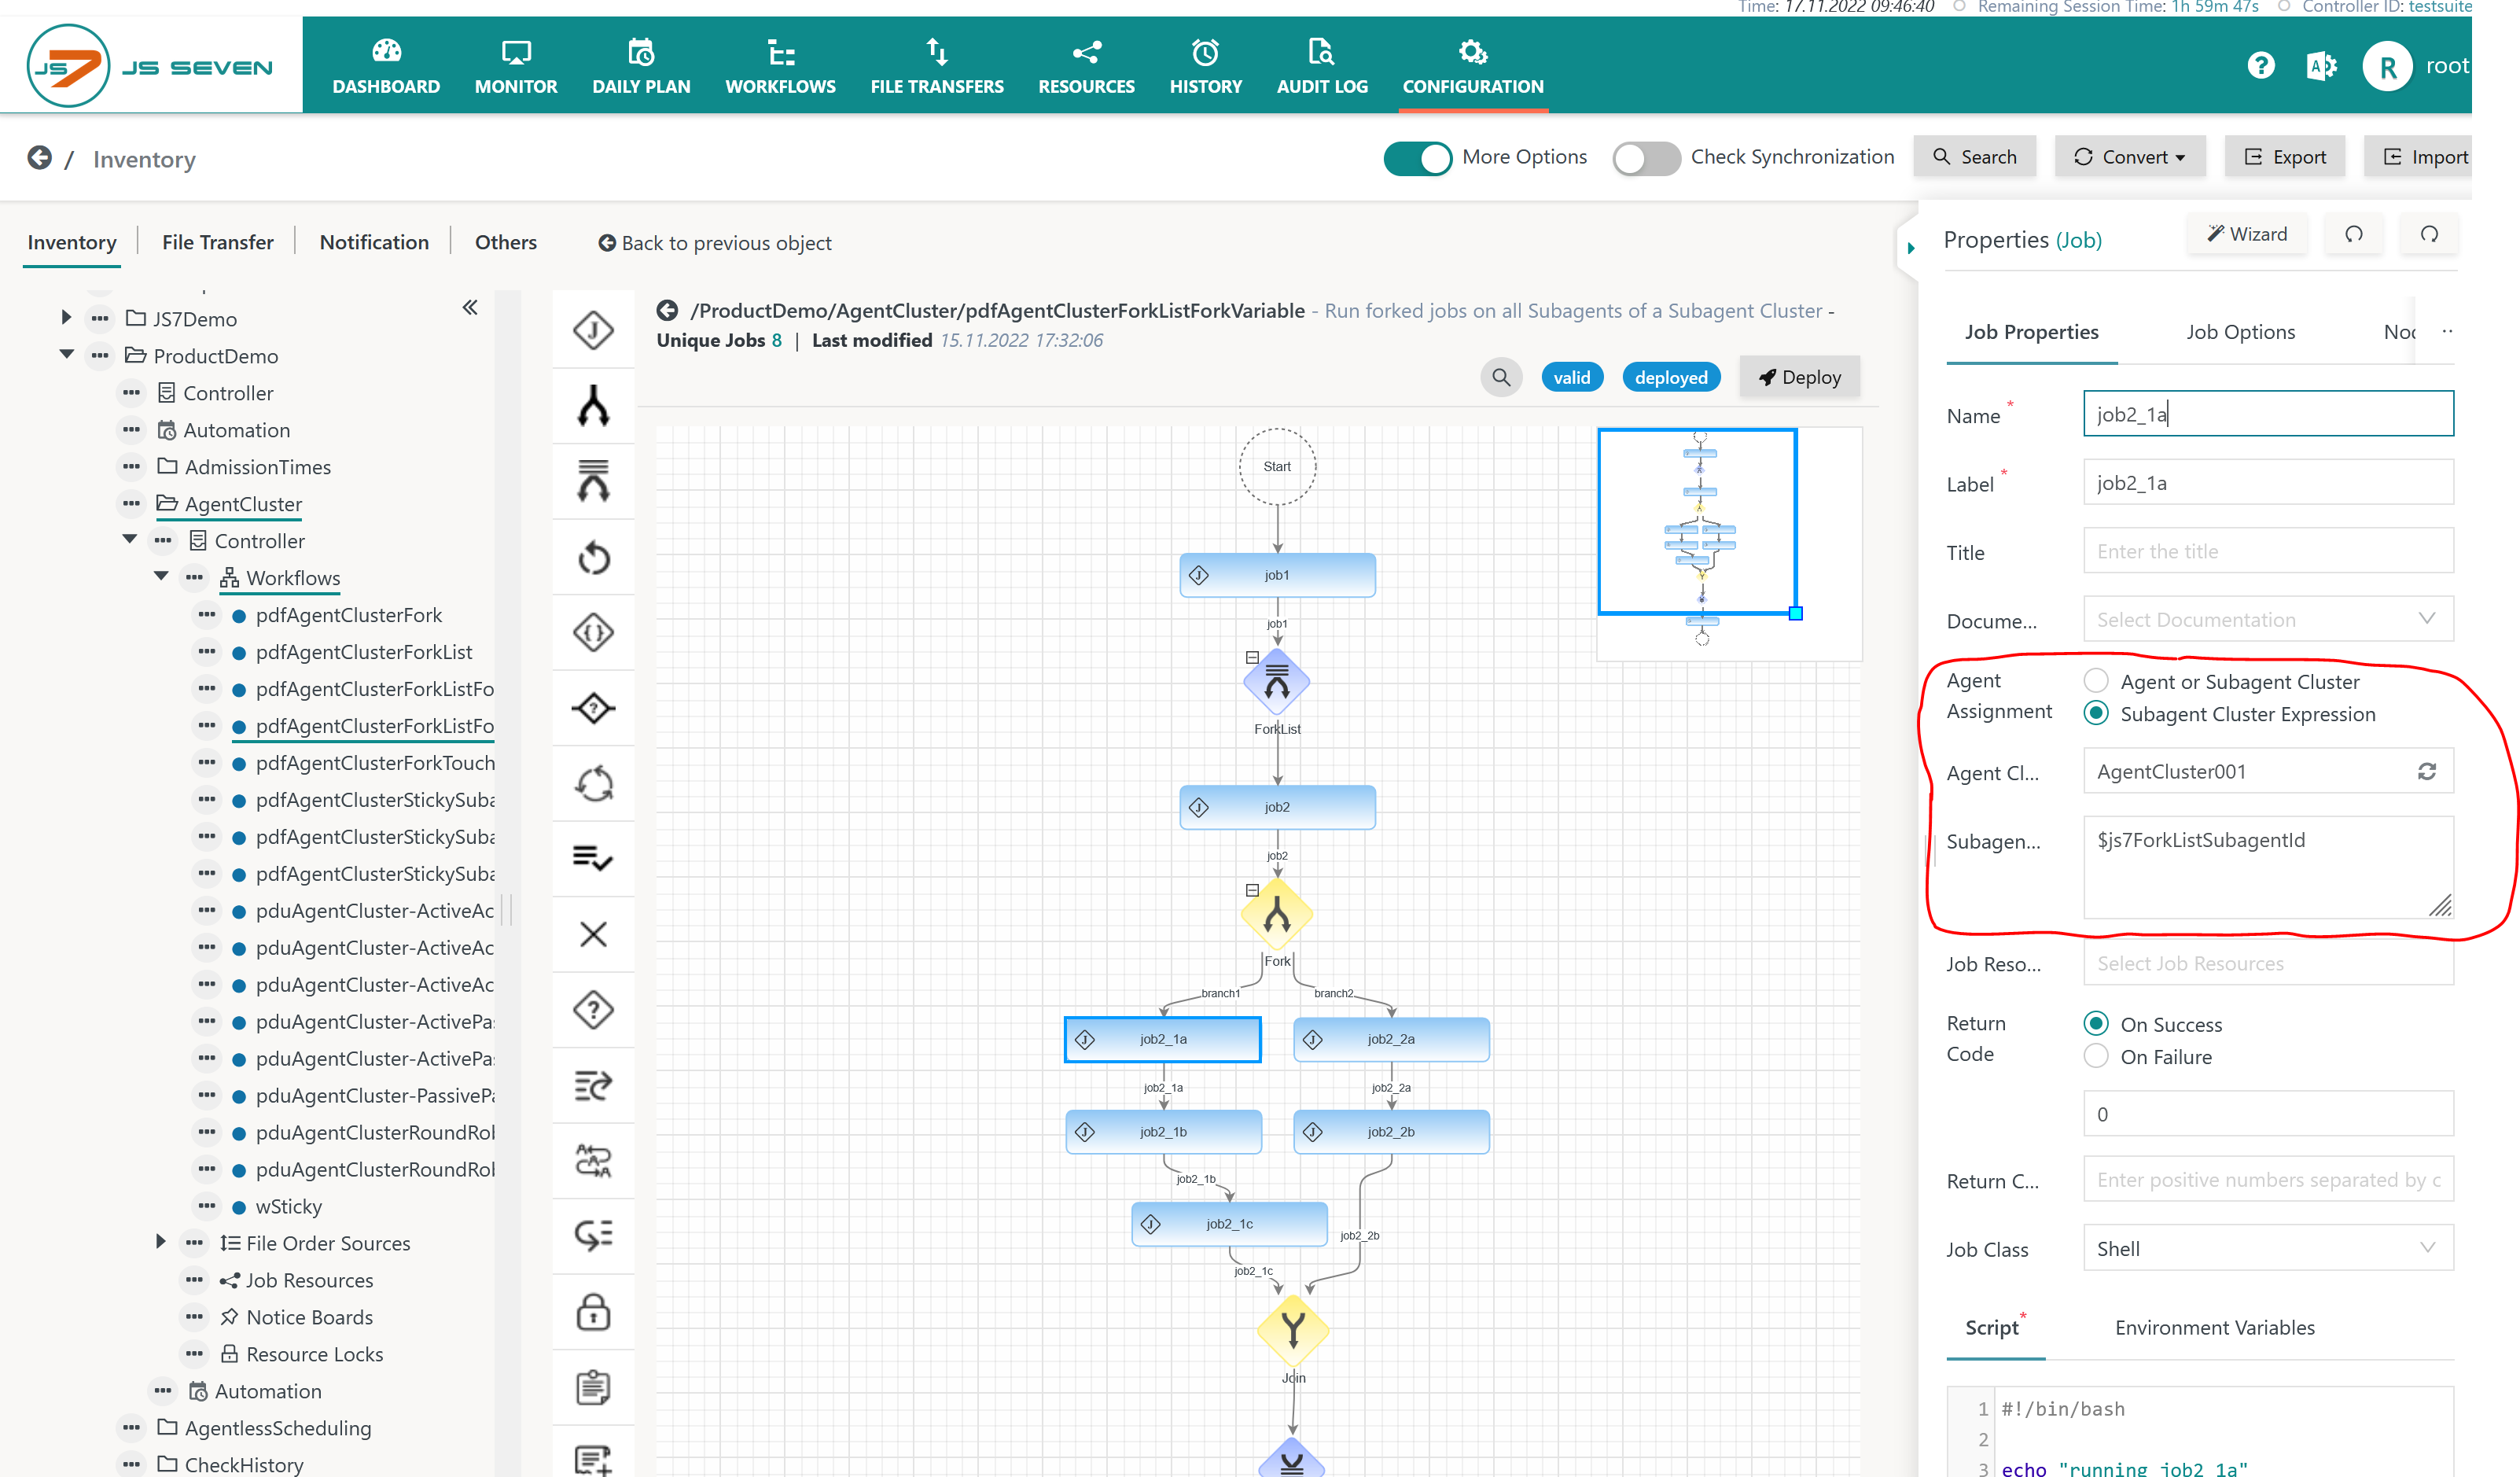Select the job2_2a node in diagram
This screenshot has height=1477, width=2520.
click(1390, 1039)
